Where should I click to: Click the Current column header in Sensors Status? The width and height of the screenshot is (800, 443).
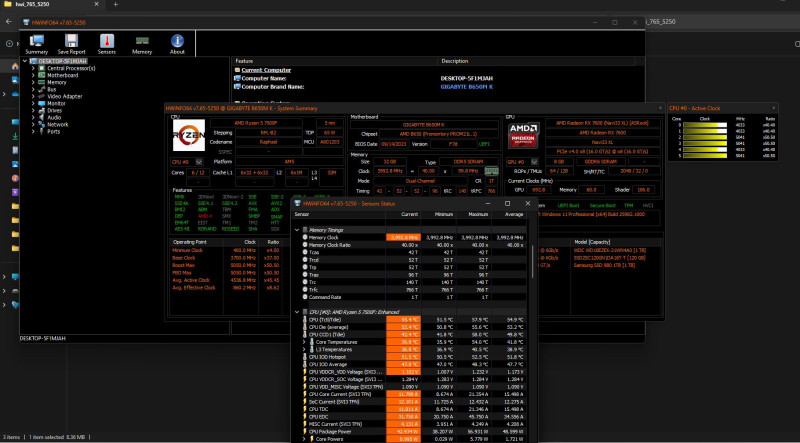pos(404,214)
